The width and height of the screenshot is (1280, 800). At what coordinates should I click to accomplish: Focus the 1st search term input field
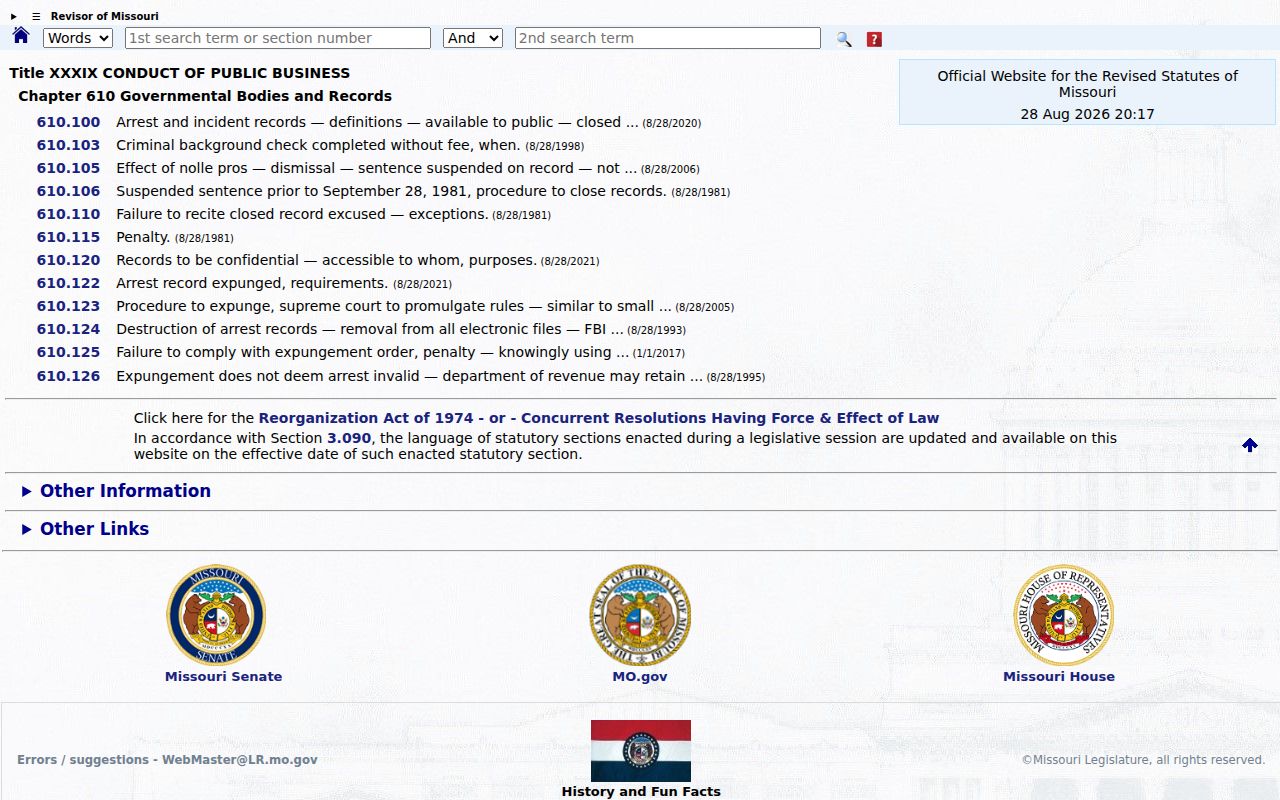[278, 38]
